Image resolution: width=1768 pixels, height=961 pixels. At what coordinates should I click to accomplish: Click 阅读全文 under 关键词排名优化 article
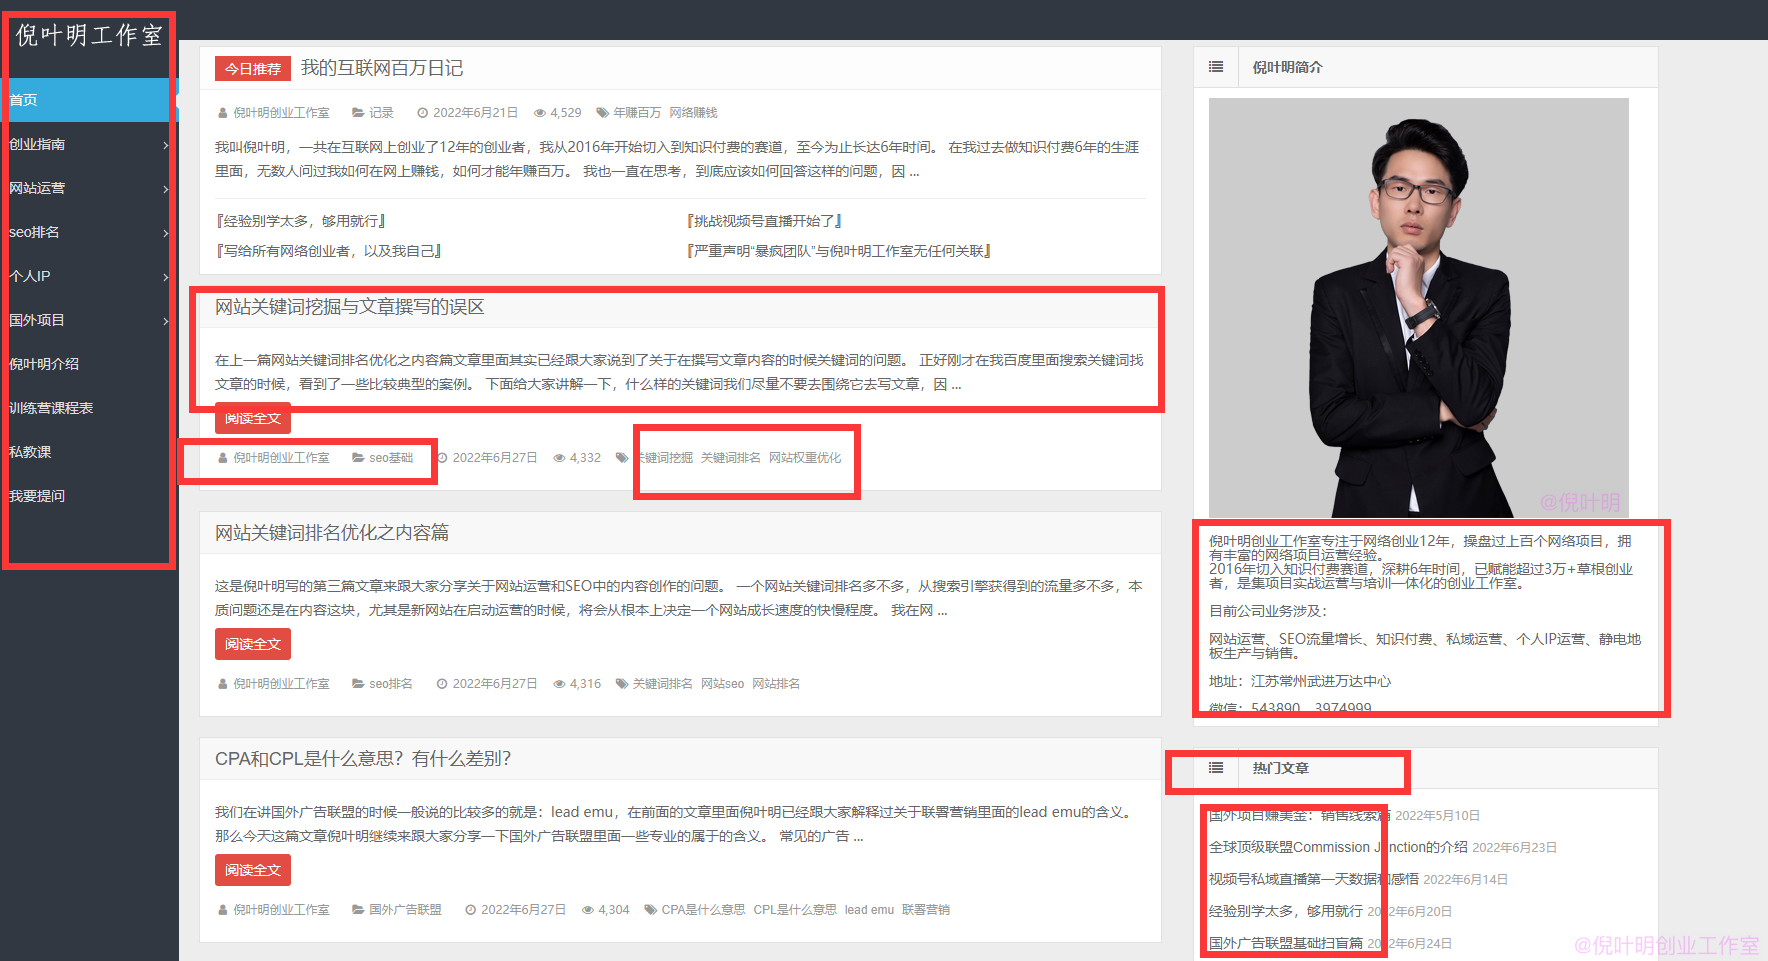253,644
